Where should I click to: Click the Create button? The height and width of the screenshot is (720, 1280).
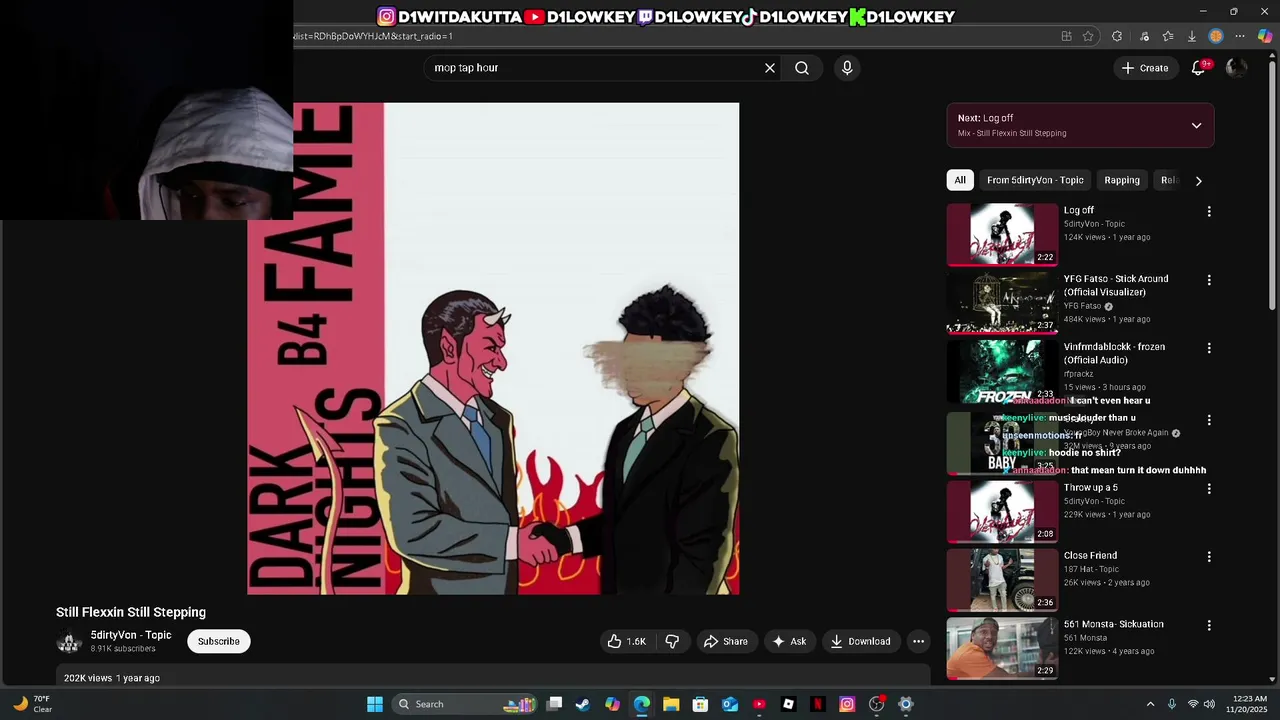pyautogui.click(x=1145, y=68)
